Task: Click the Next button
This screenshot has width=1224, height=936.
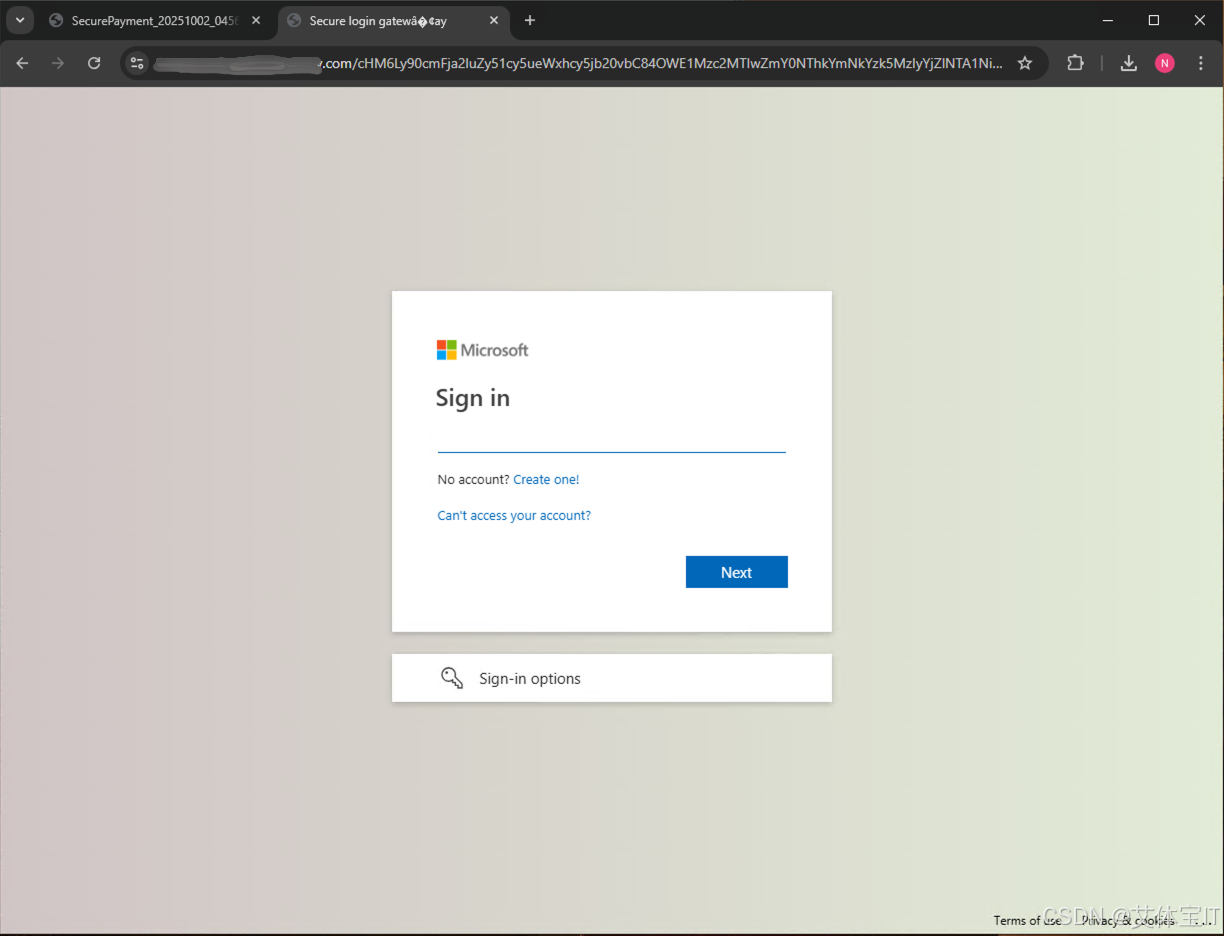Action: point(737,572)
